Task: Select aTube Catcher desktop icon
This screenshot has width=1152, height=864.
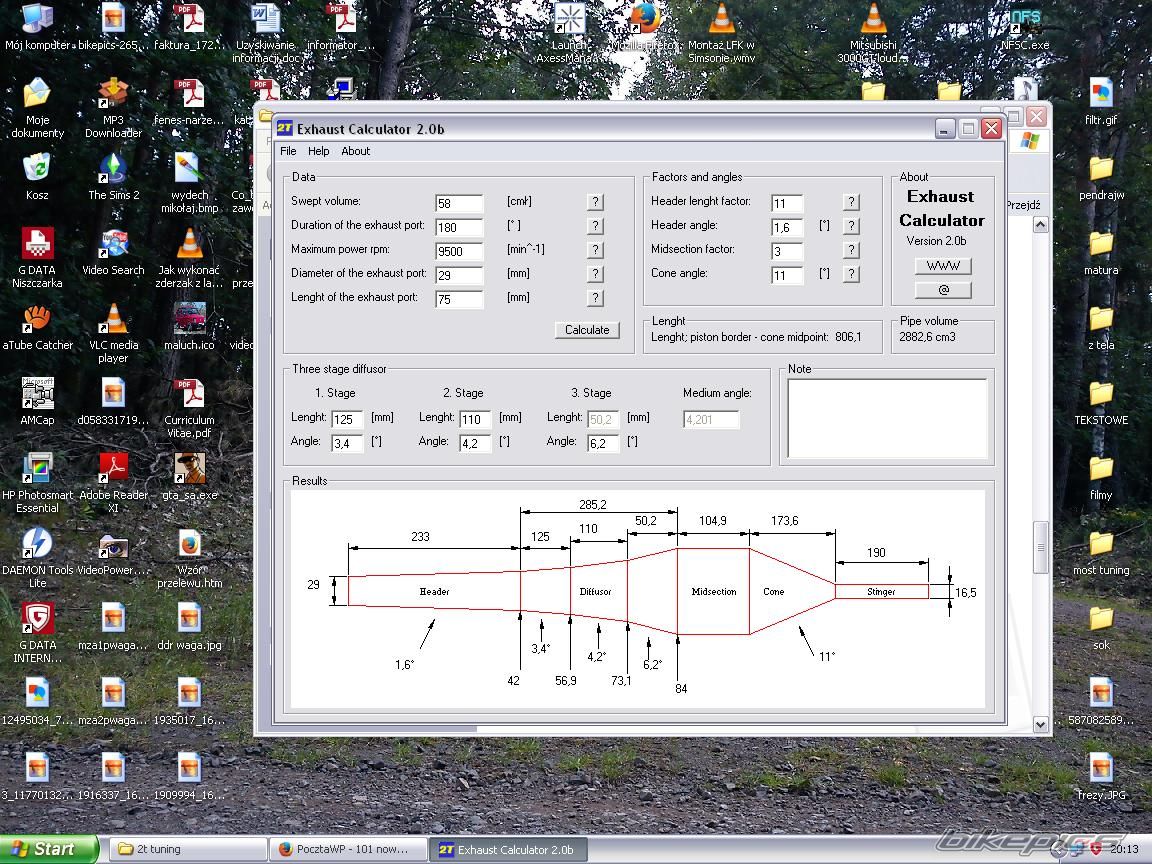Action: point(37,328)
